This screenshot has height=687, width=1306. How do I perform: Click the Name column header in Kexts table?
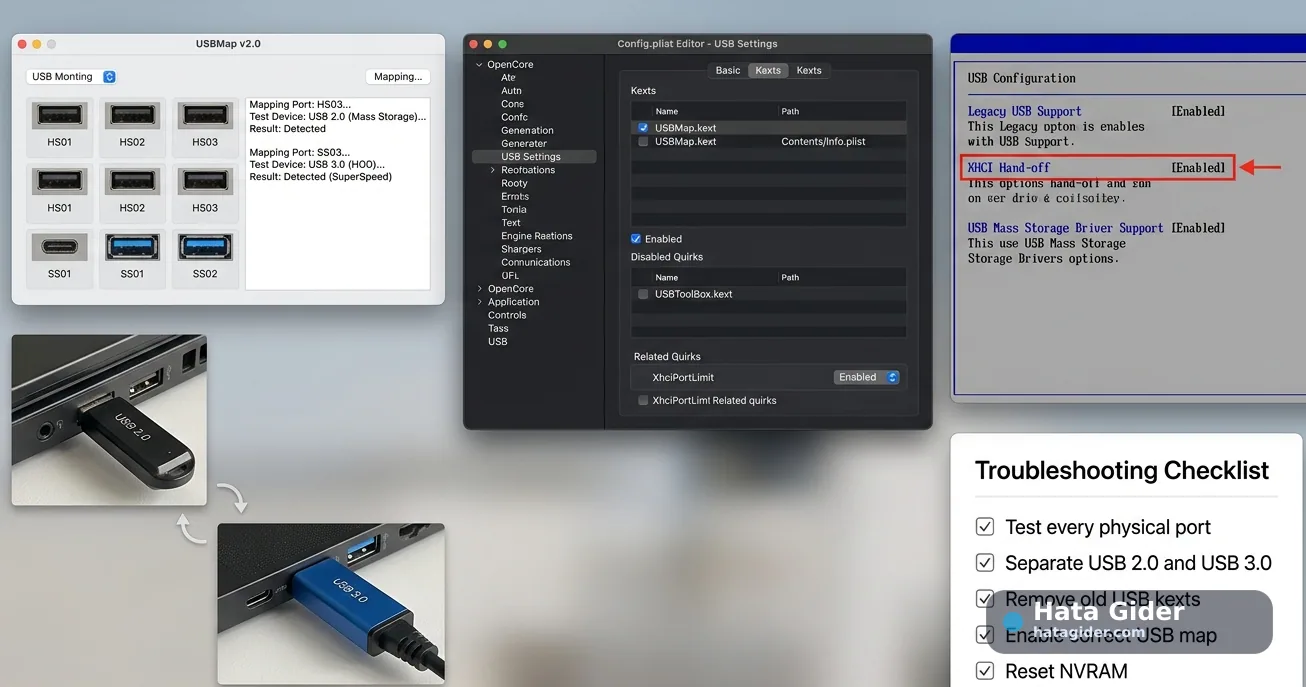pos(667,111)
